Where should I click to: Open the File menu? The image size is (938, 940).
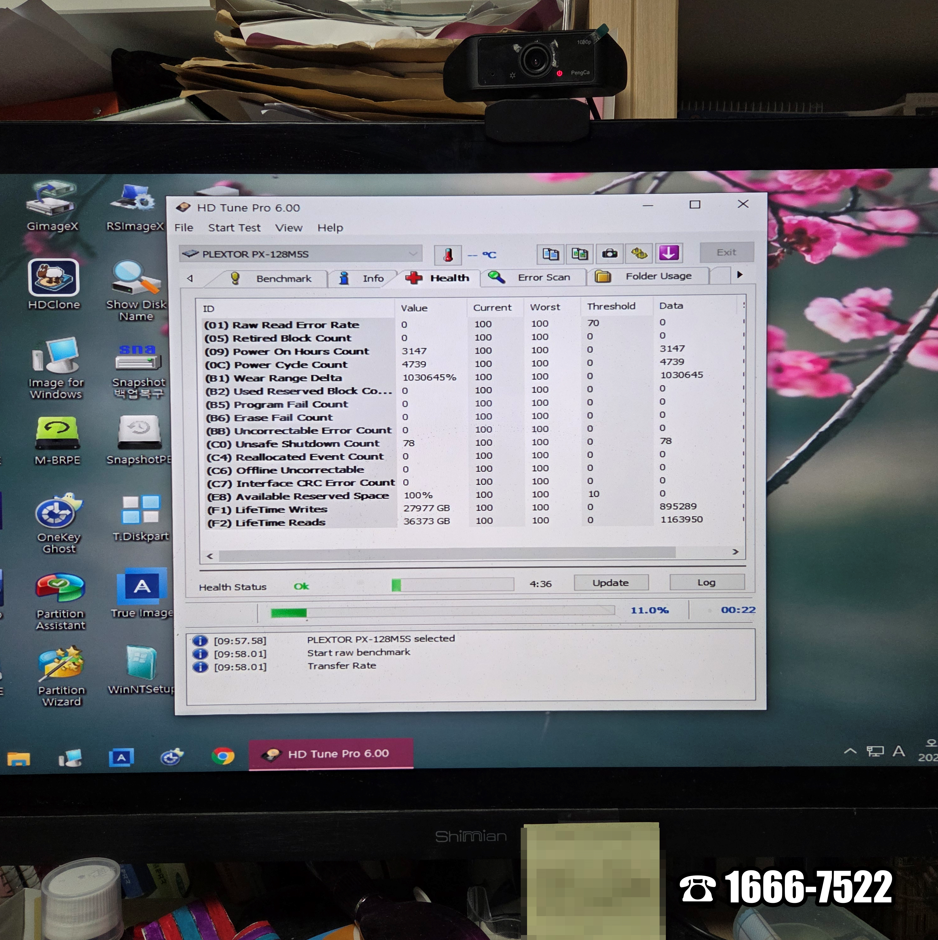pyautogui.click(x=183, y=228)
